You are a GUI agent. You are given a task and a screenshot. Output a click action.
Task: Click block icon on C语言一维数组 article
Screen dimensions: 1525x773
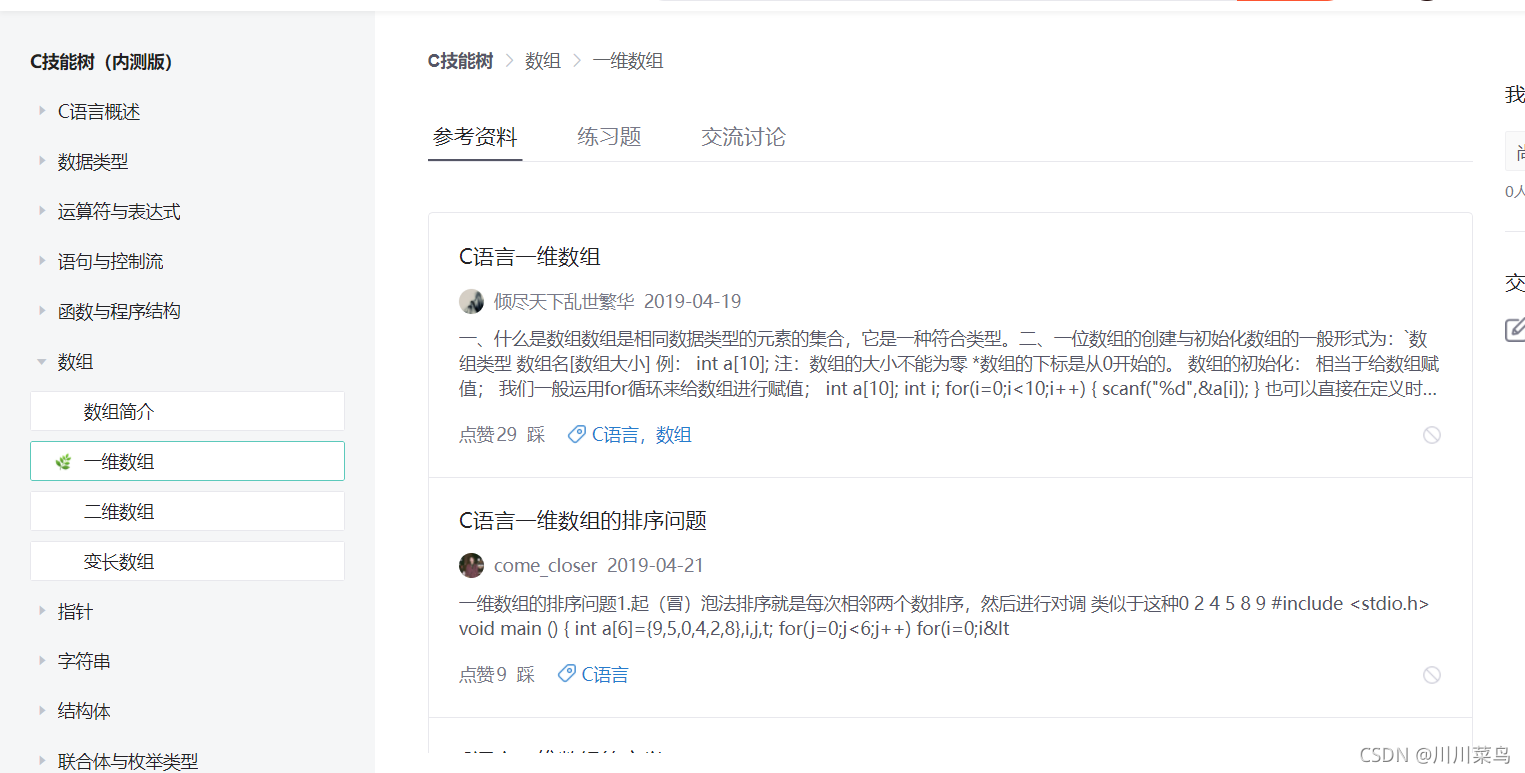(x=1432, y=435)
